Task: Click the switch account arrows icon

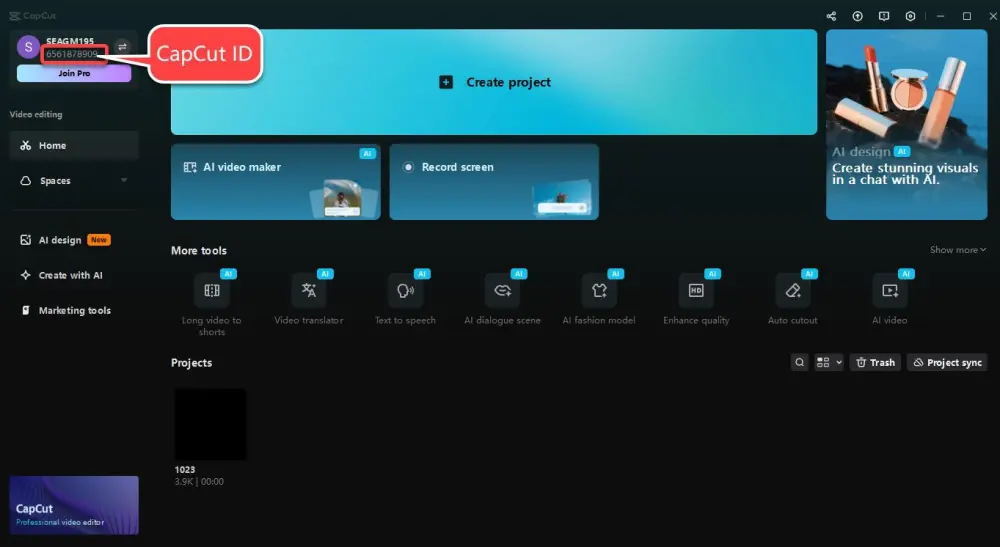Action: click(x=122, y=47)
